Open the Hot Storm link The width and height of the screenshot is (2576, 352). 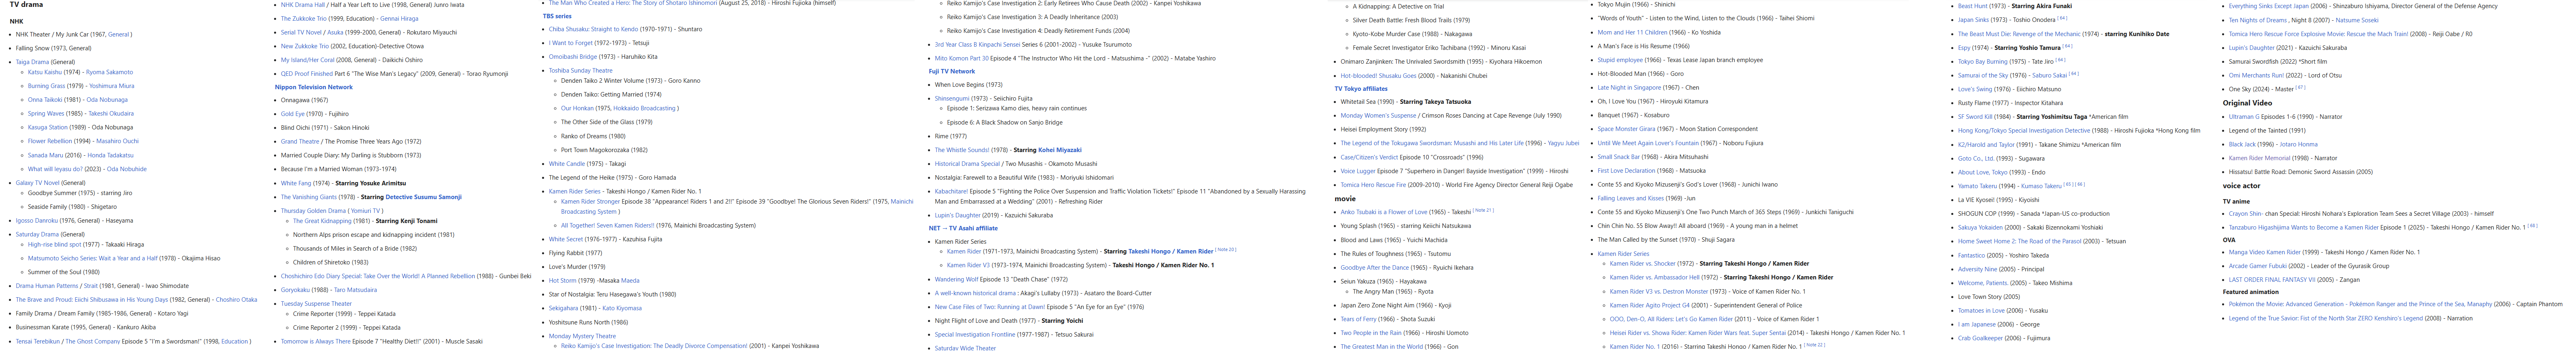tap(562, 281)
